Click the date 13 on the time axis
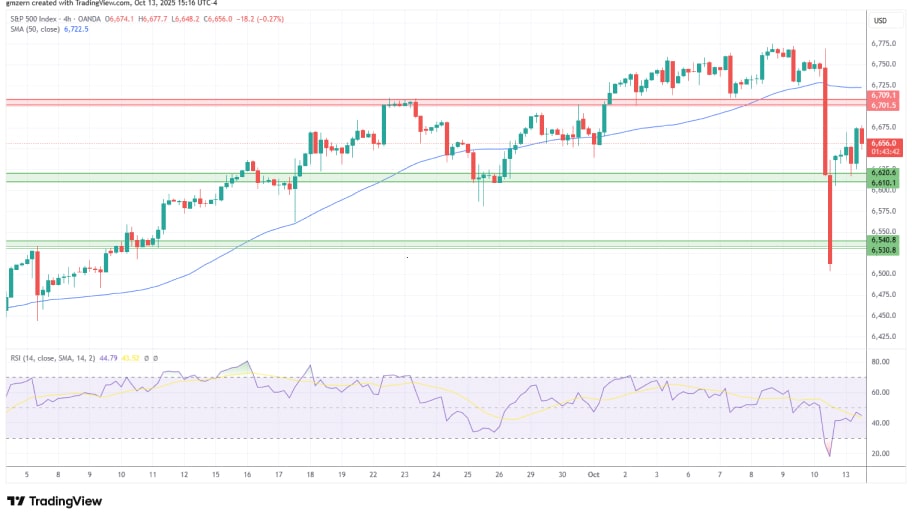The width and height of the screenshot is (912, 513). (848, 476)
